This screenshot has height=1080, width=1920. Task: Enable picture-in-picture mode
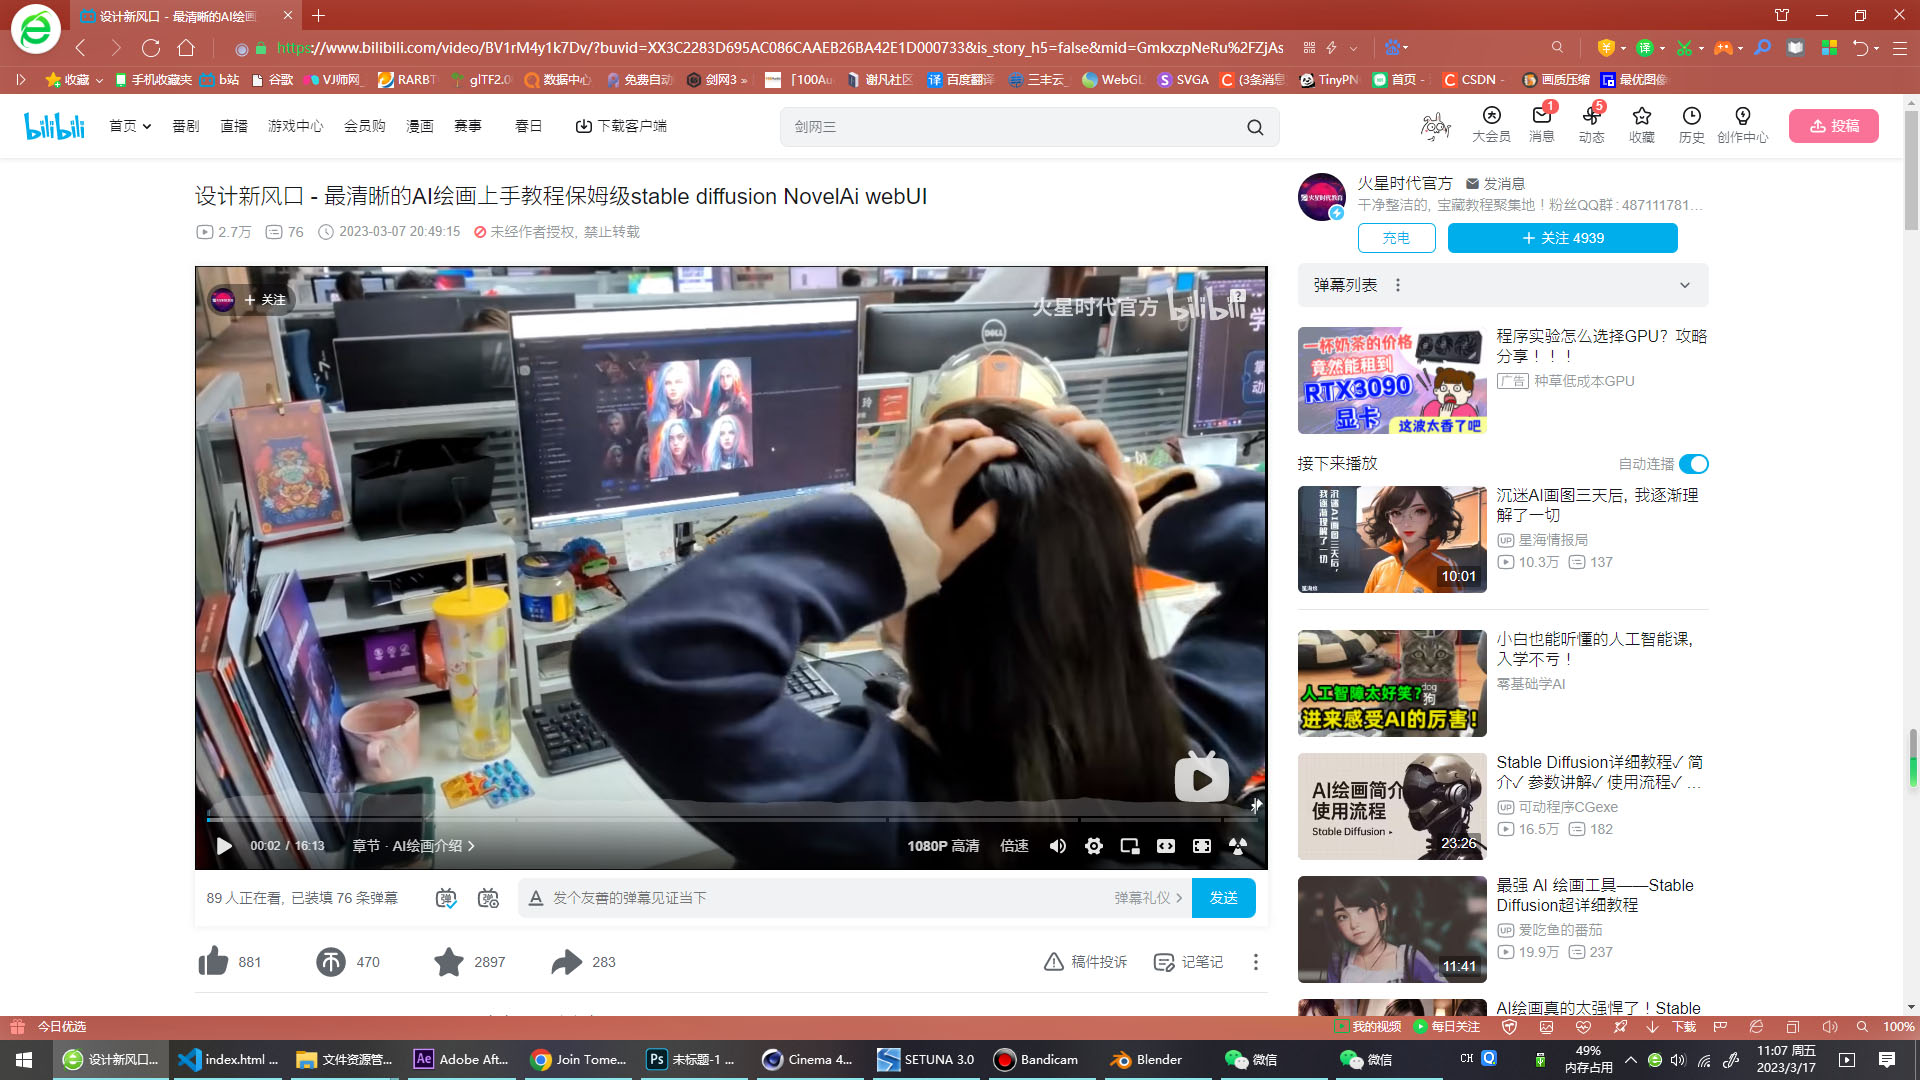tap(1130, 846)
